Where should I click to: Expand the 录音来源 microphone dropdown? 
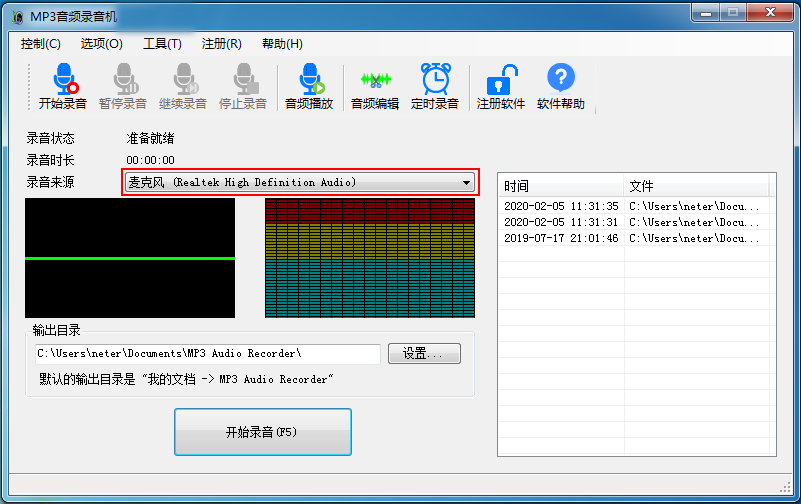pos(466,183)
